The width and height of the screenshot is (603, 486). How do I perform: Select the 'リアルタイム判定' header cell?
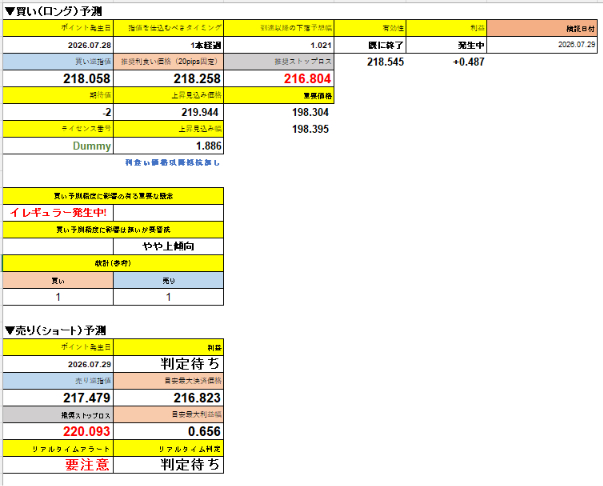[x=168, y=448]
